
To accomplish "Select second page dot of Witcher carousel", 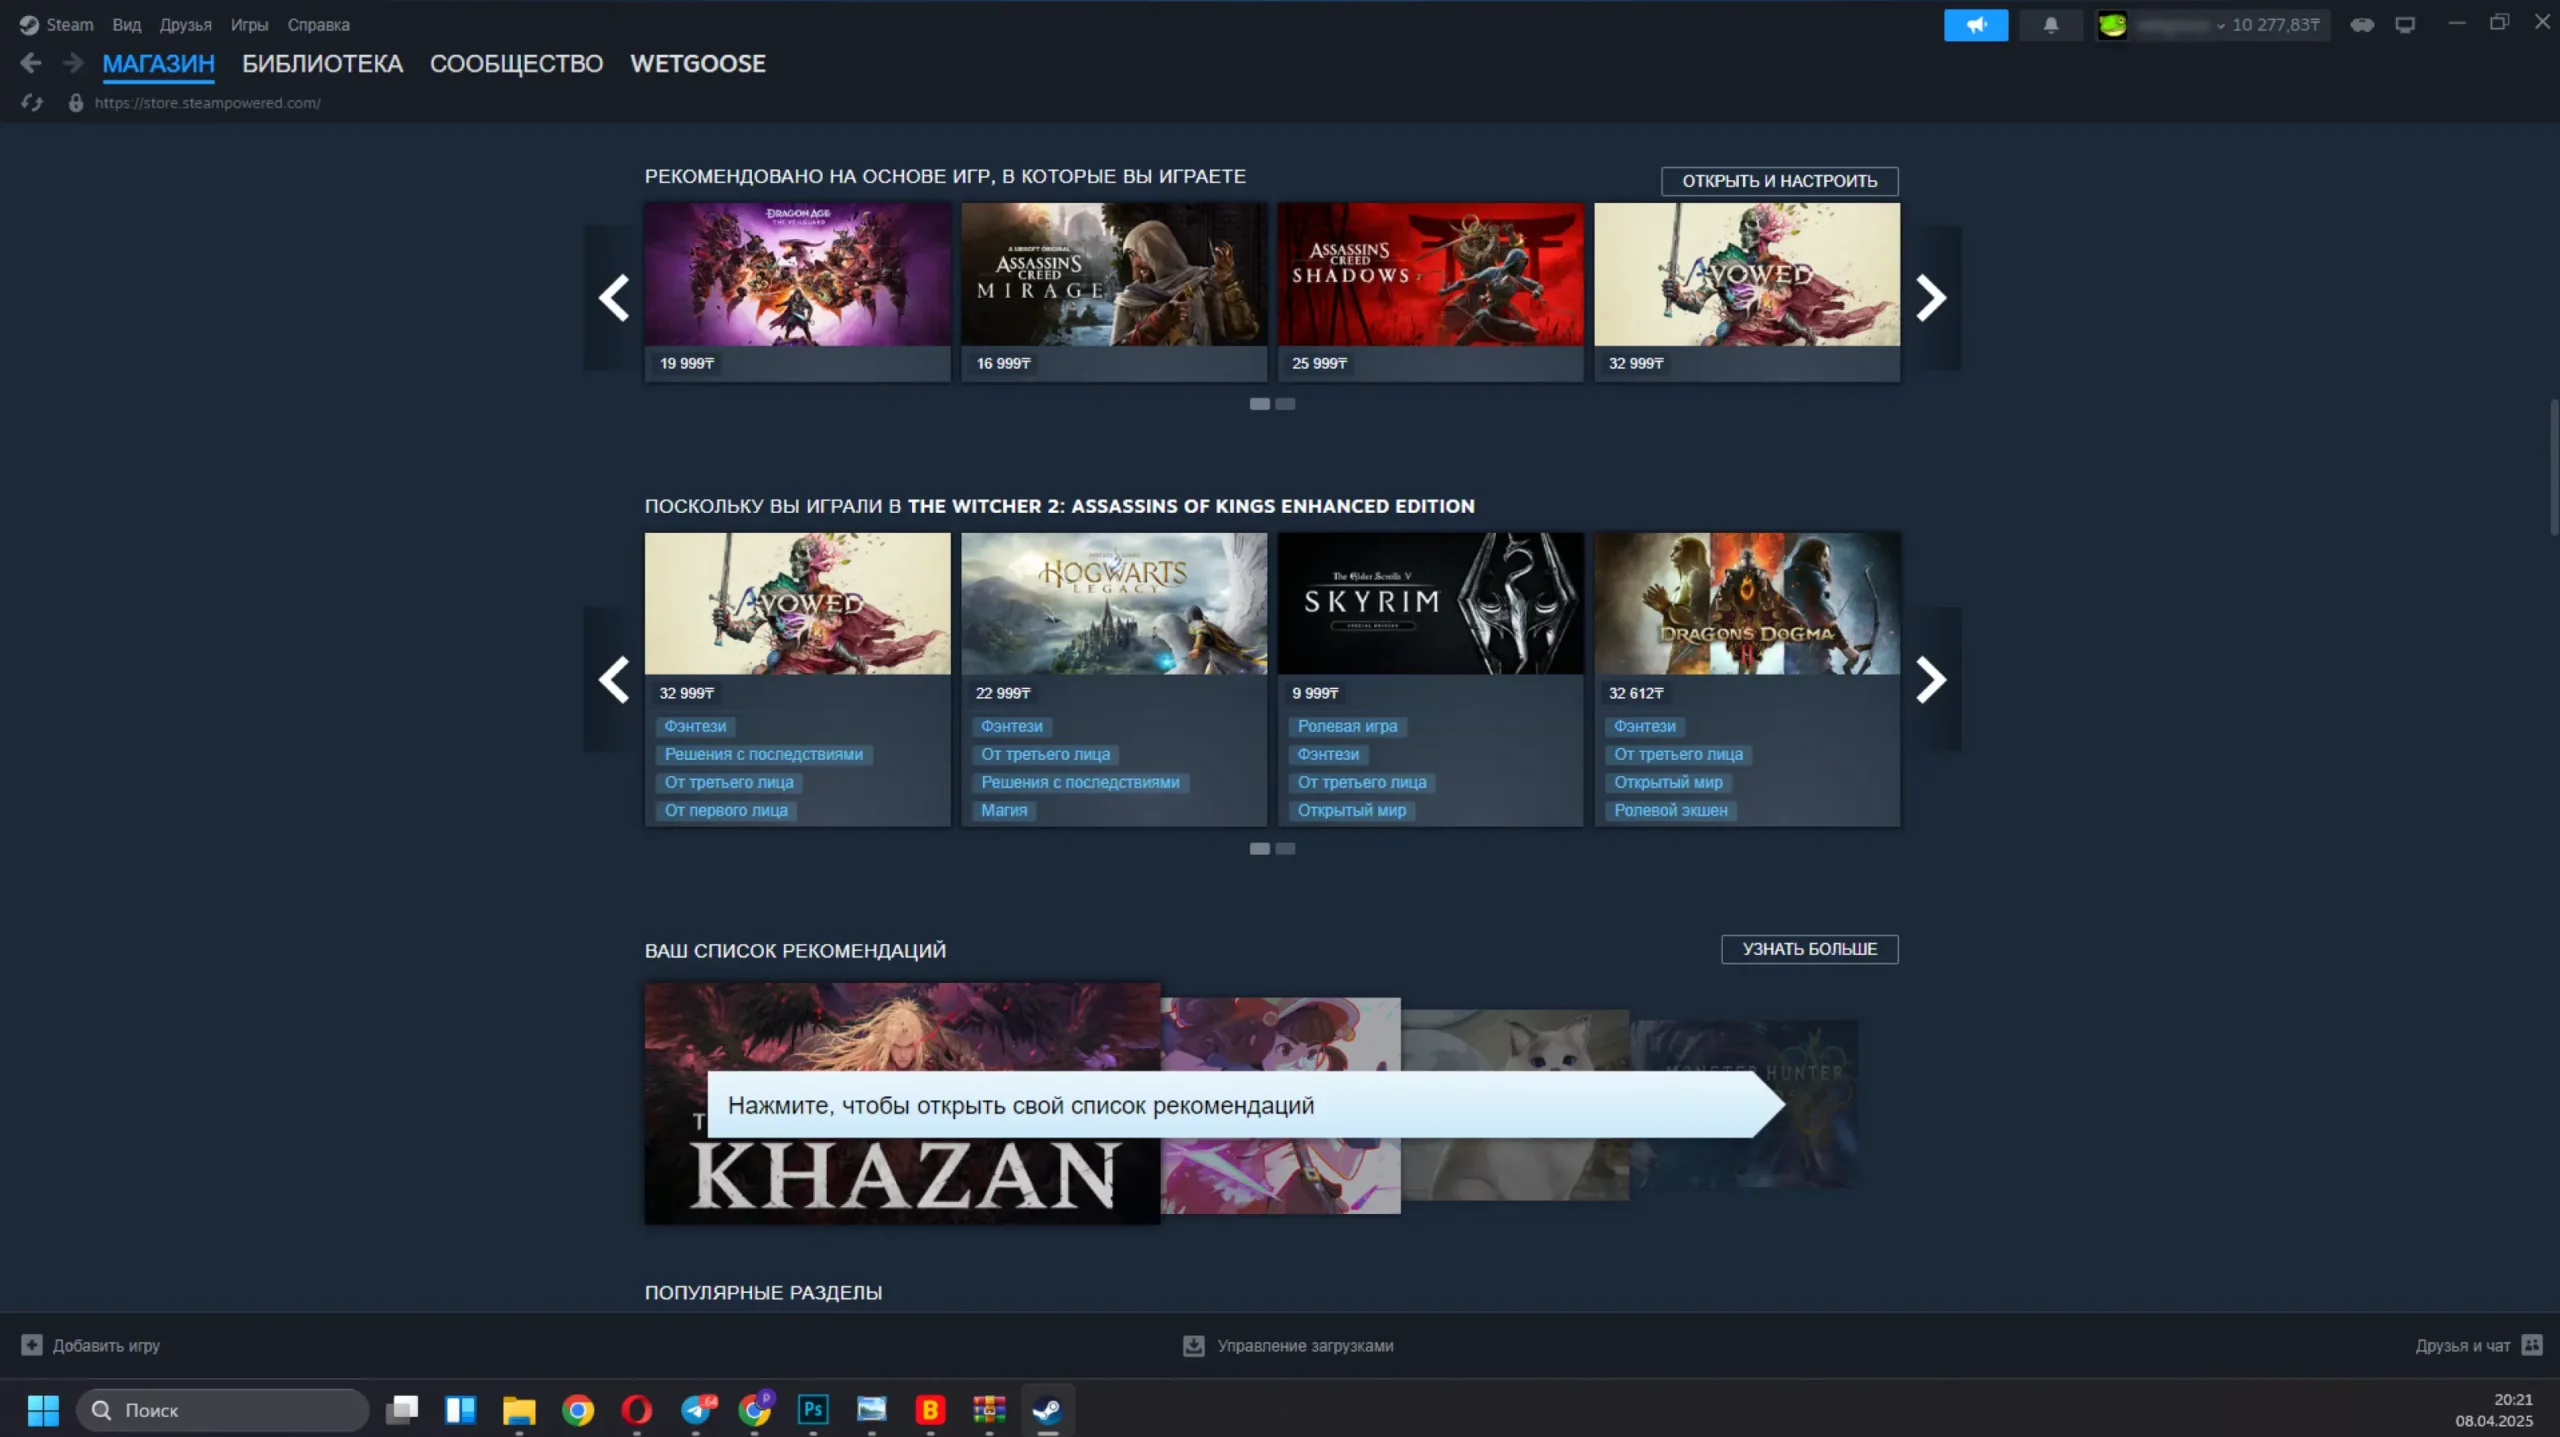I will 1285,849.
